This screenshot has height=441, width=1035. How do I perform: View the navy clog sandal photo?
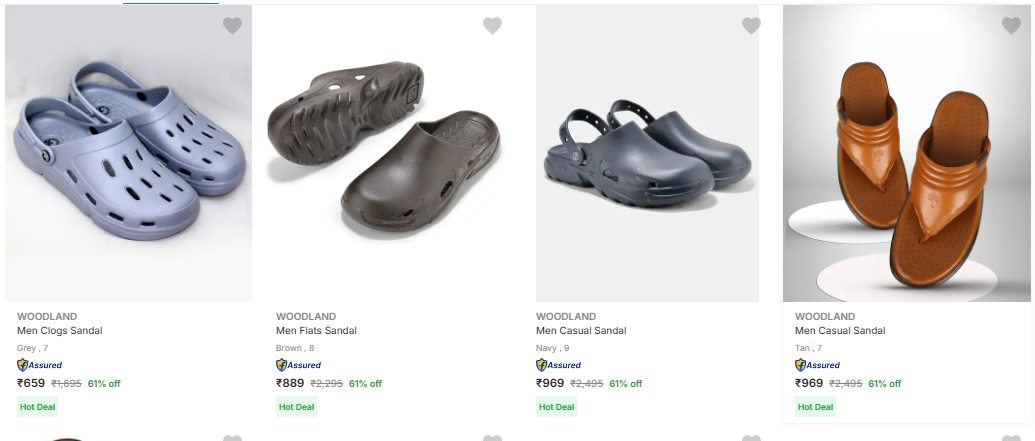(x=647, y=155)
